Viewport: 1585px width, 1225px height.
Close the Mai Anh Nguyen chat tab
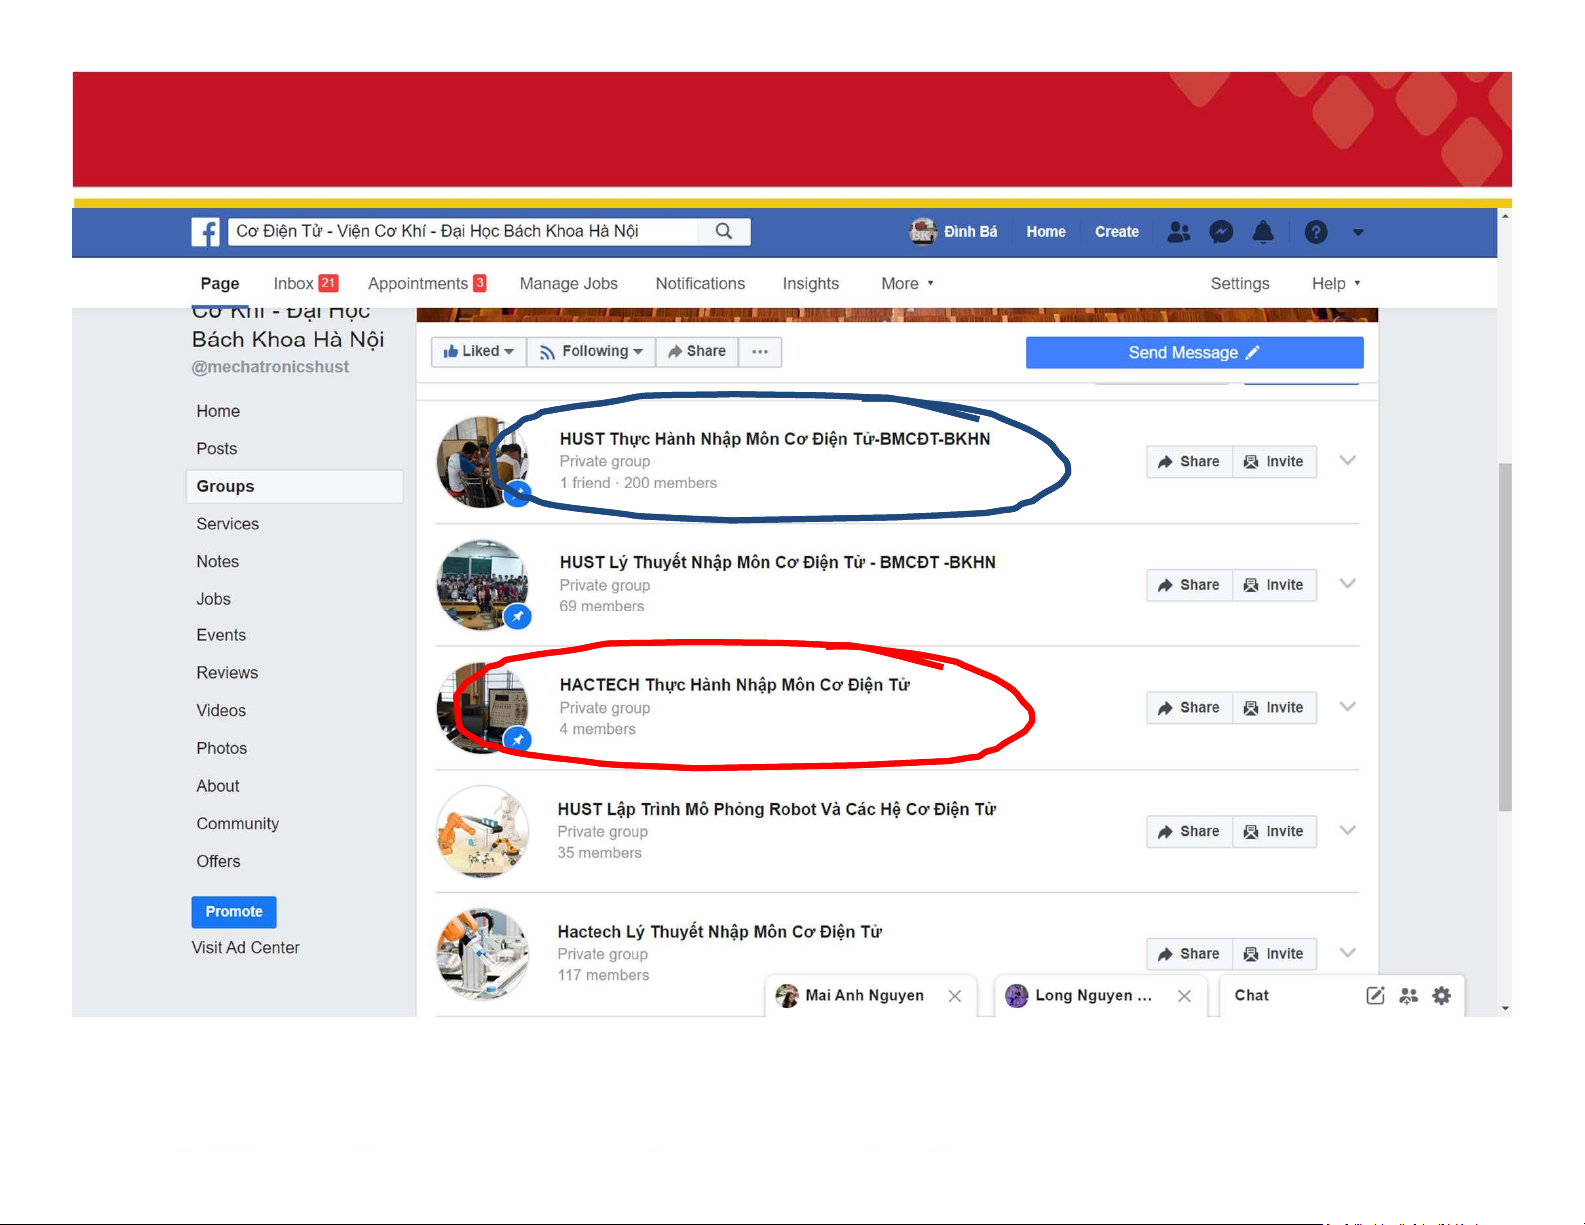tap(955, 996)
